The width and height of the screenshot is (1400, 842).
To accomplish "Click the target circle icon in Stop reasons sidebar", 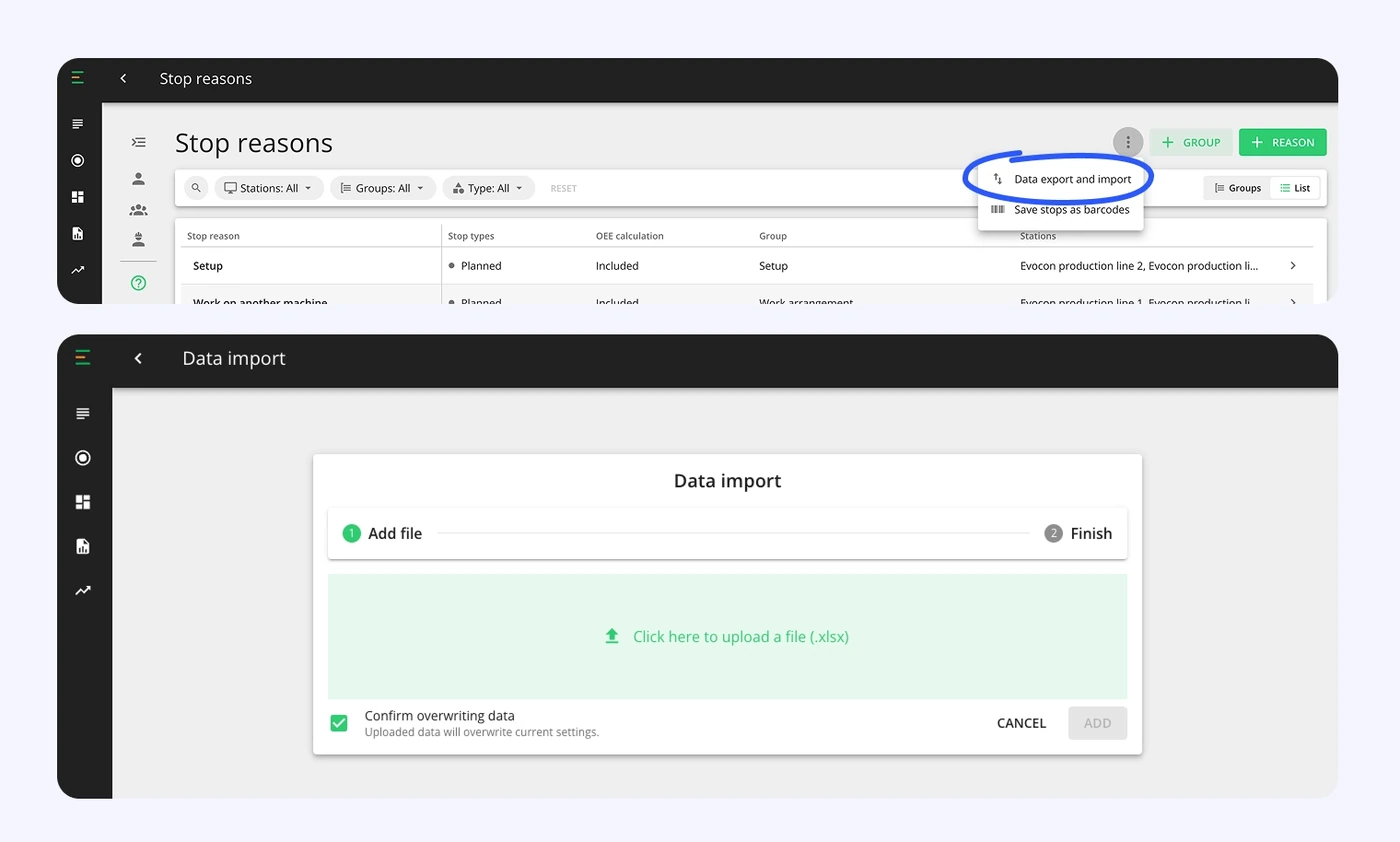I will point(78,160).
